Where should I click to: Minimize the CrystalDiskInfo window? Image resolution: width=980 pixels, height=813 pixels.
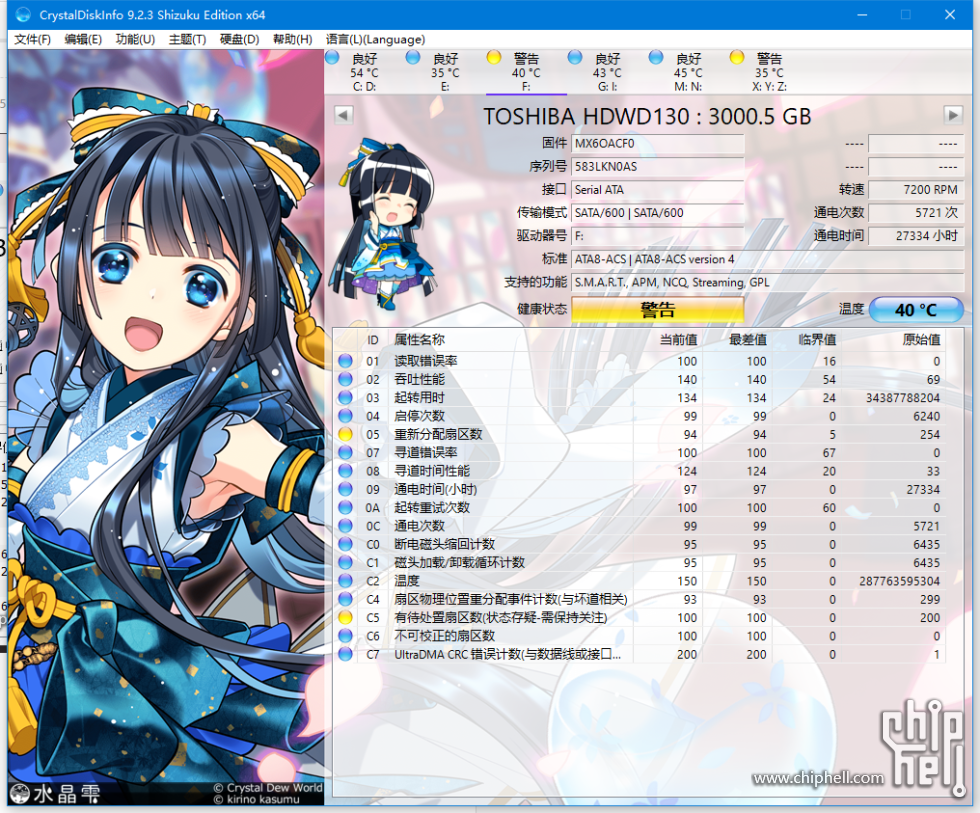862,14
